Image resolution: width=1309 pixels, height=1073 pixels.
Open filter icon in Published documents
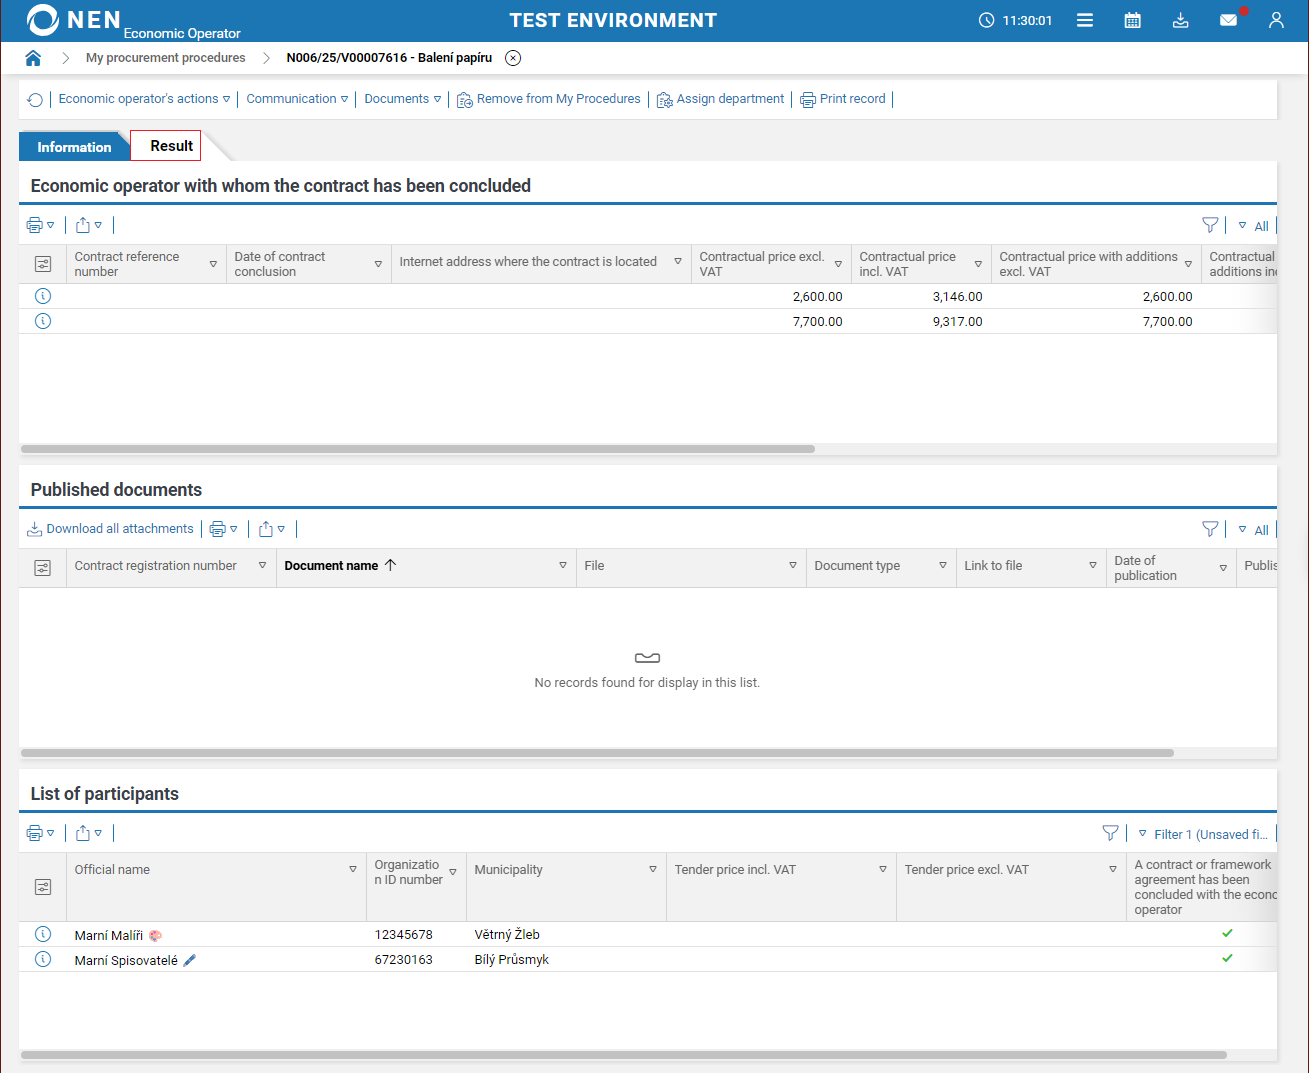[1210, 529]
